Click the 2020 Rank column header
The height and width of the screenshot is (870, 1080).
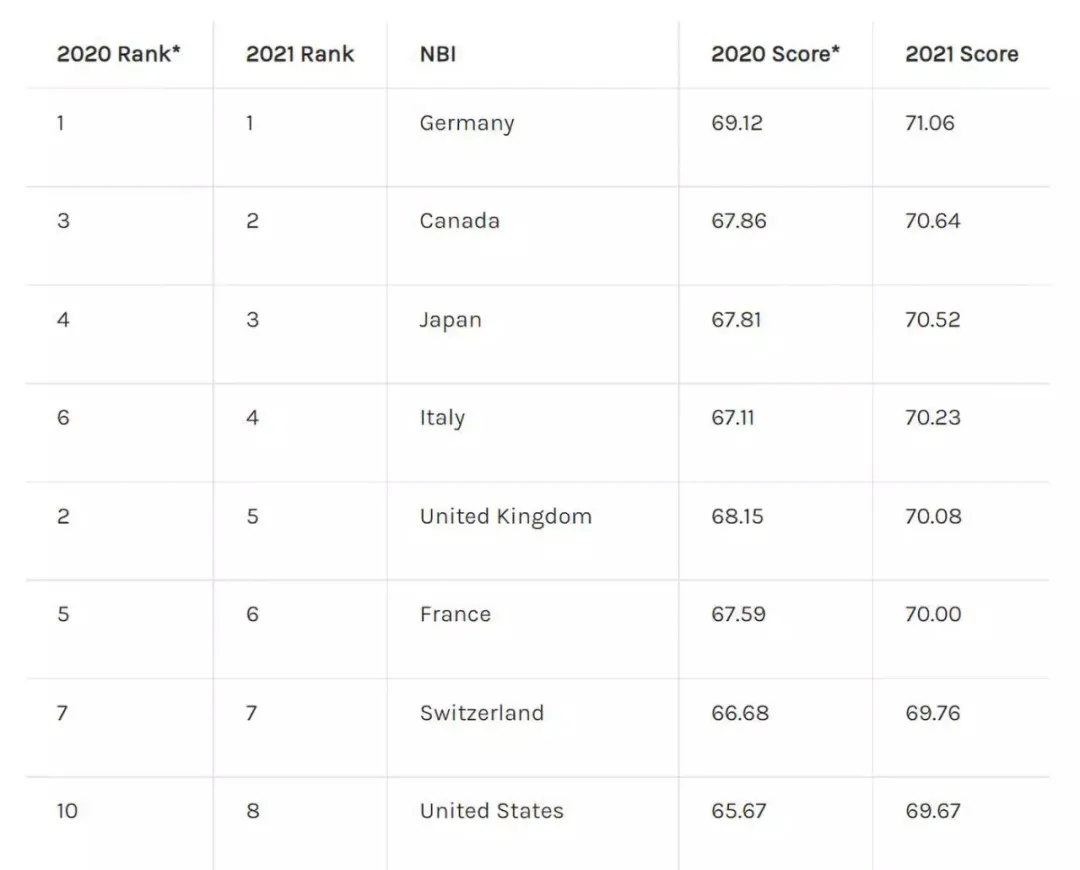118,54
